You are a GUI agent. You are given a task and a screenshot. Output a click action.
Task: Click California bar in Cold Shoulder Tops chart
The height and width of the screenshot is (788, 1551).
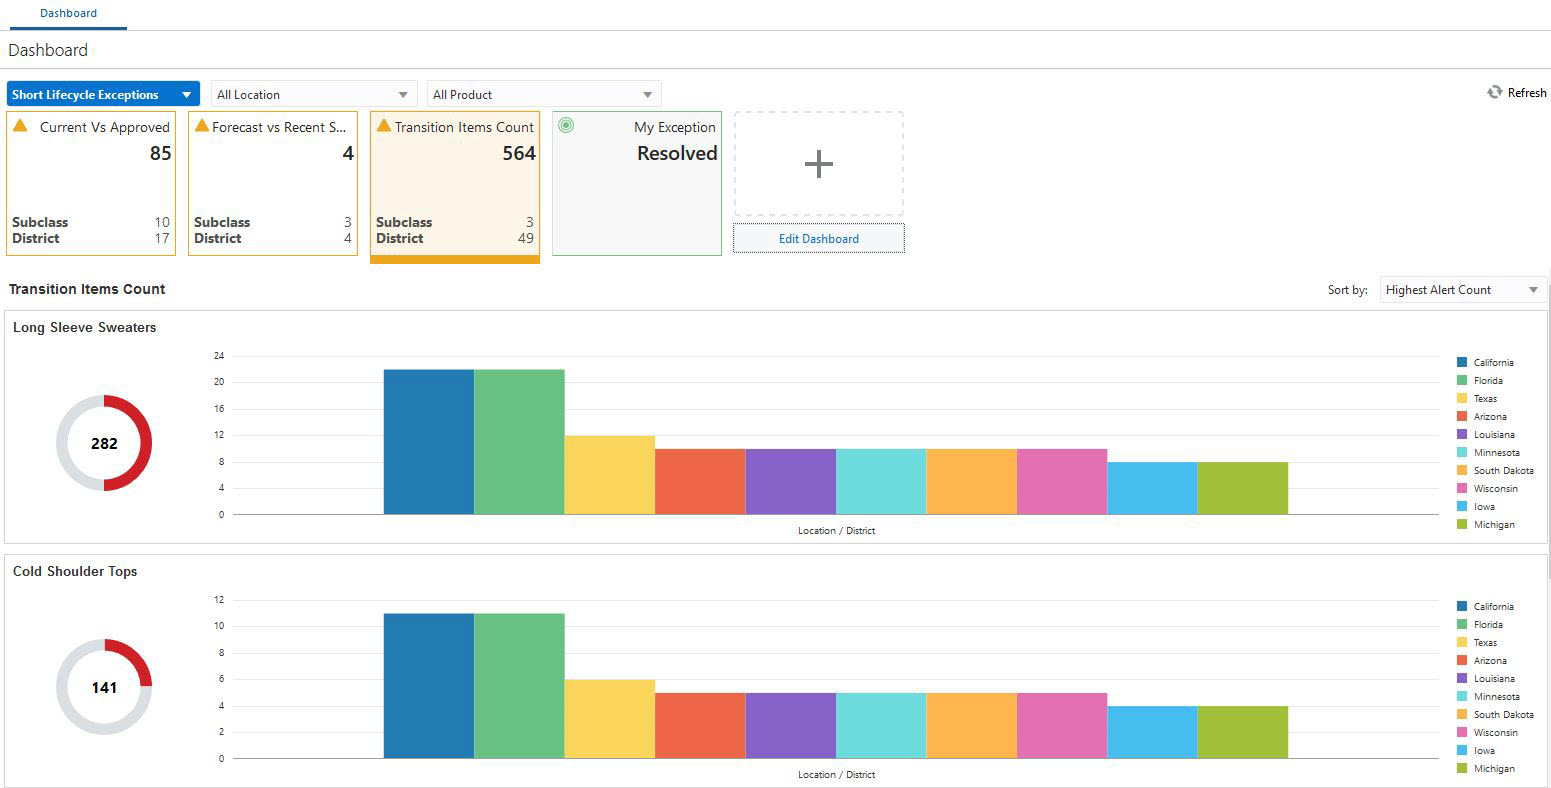pyautogui.click(x=429, y=686)
